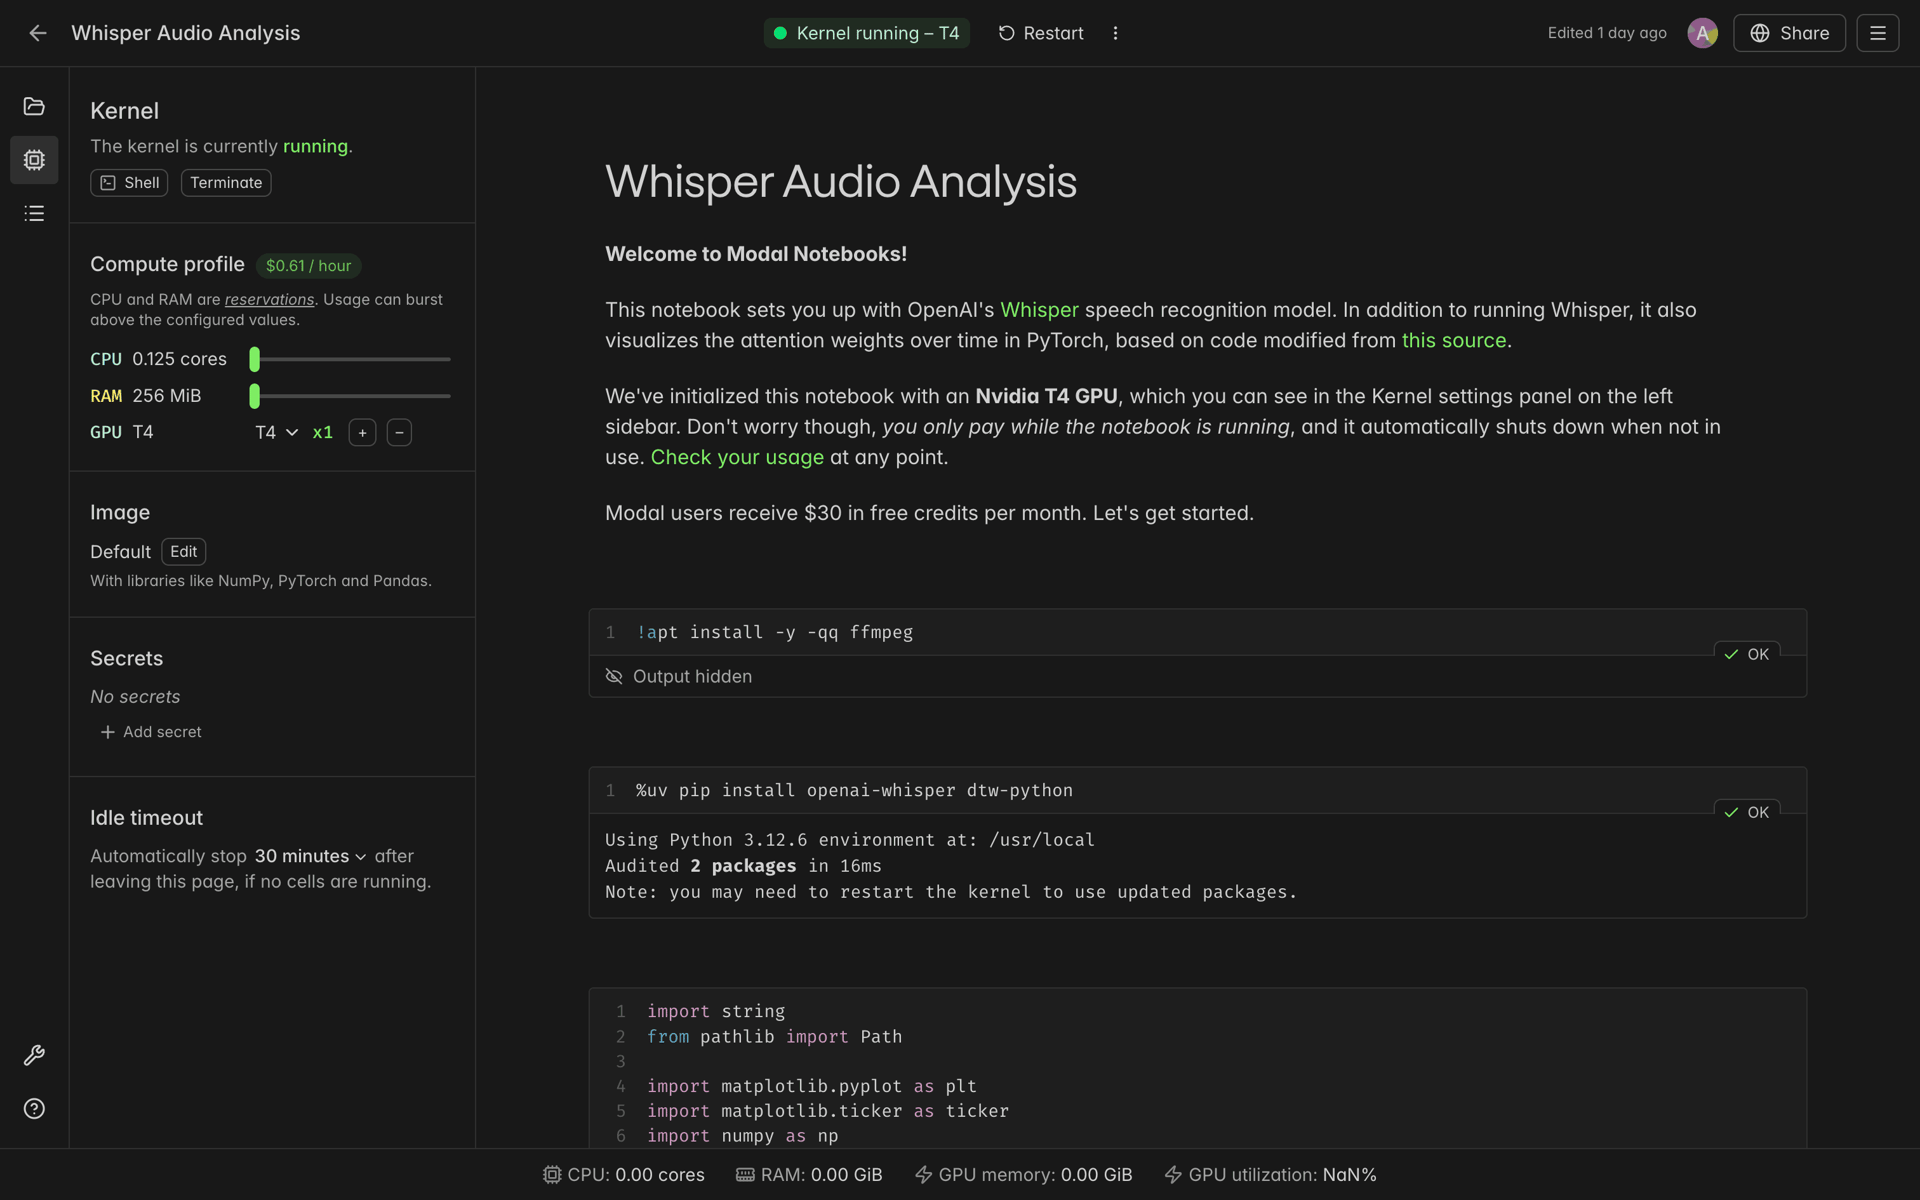Open the reservations link
This screenshot has height=1200, width=1920.
[x=269, y=299]
